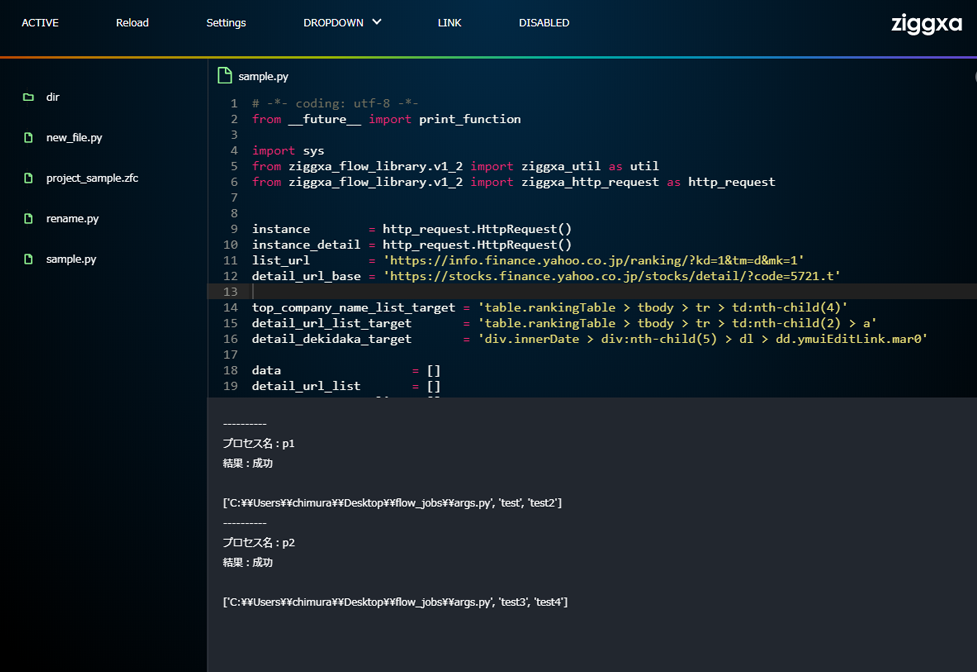Screen dimensions: 977x672
Task: Click 'ziggxa_http_request' on line 6
Action: (589, 182)
